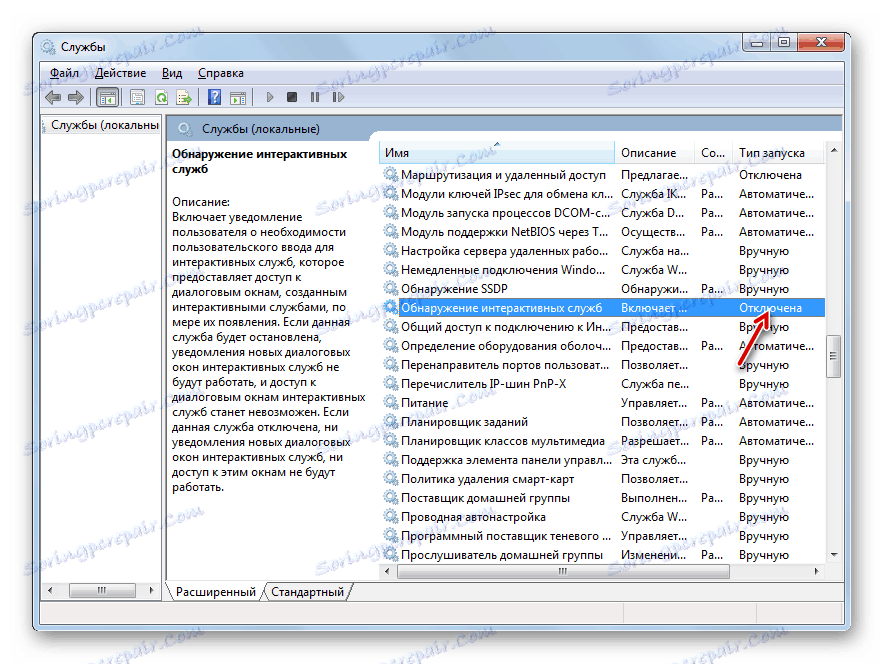This screenshot has height=664, width=884.
Task: Click the Restart Service toolbar icon
Action: coord(338,97)
